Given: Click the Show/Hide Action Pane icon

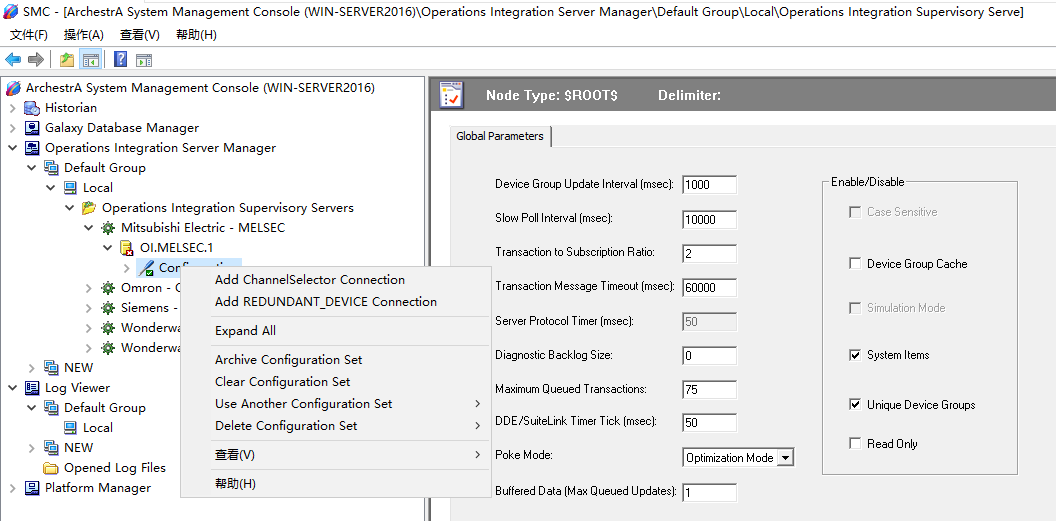Looking at the screenshot, I should pyautogui.click(x=144, y=60).
